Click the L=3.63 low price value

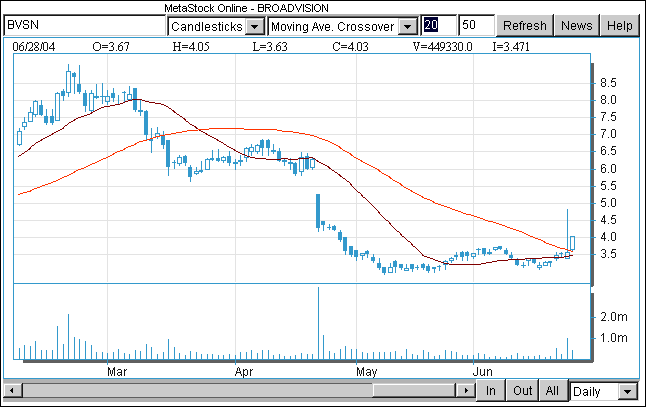(x=270, y=47)
